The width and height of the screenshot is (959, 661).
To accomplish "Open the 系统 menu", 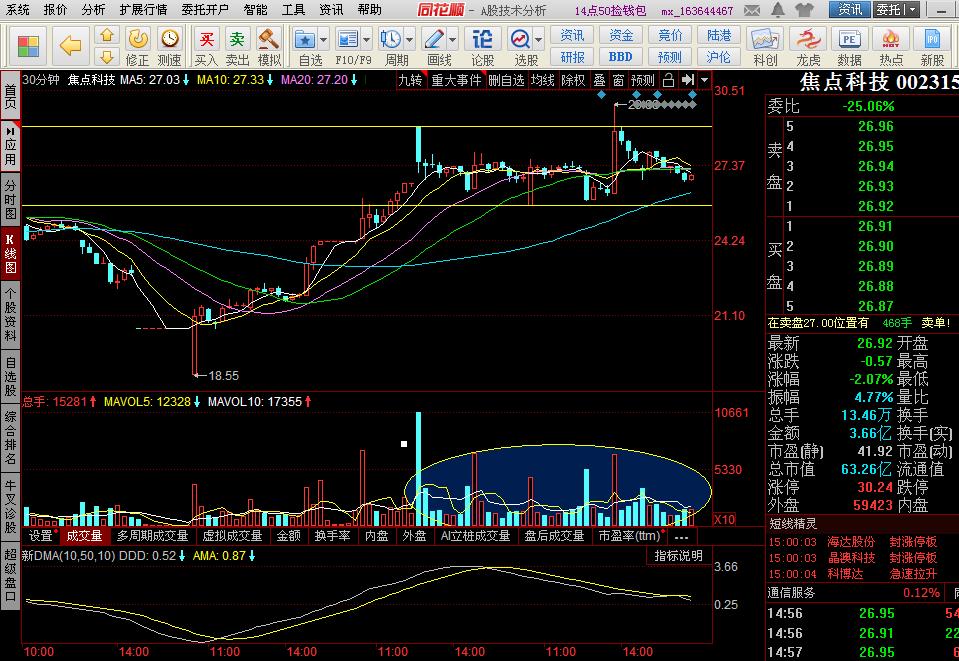I will click(18, 10).
